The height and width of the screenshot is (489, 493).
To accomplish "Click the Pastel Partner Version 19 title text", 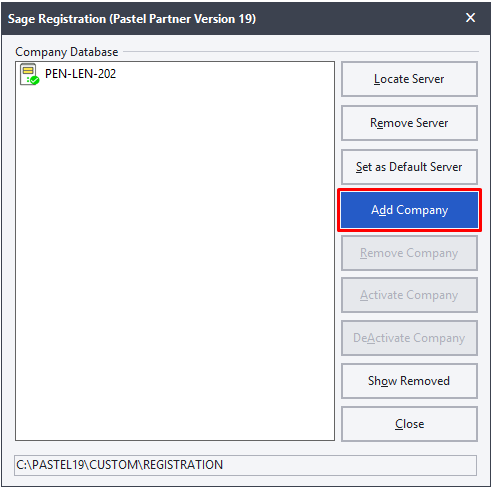I will 183,19.
